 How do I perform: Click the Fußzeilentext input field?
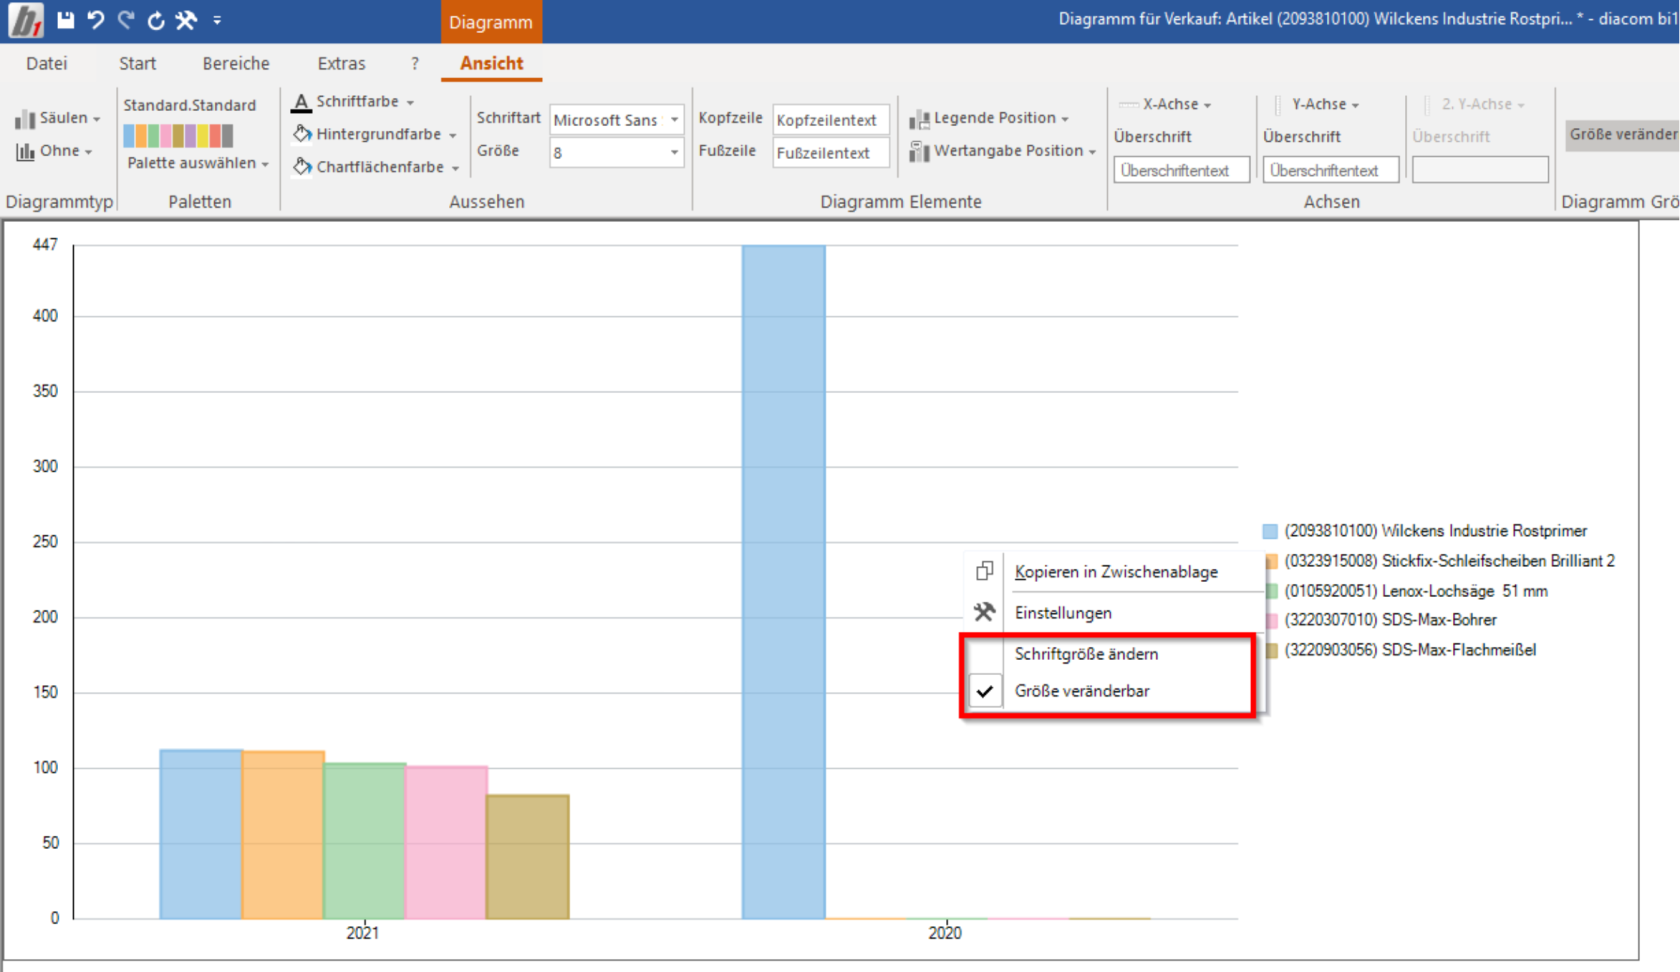tap(831, 153)
